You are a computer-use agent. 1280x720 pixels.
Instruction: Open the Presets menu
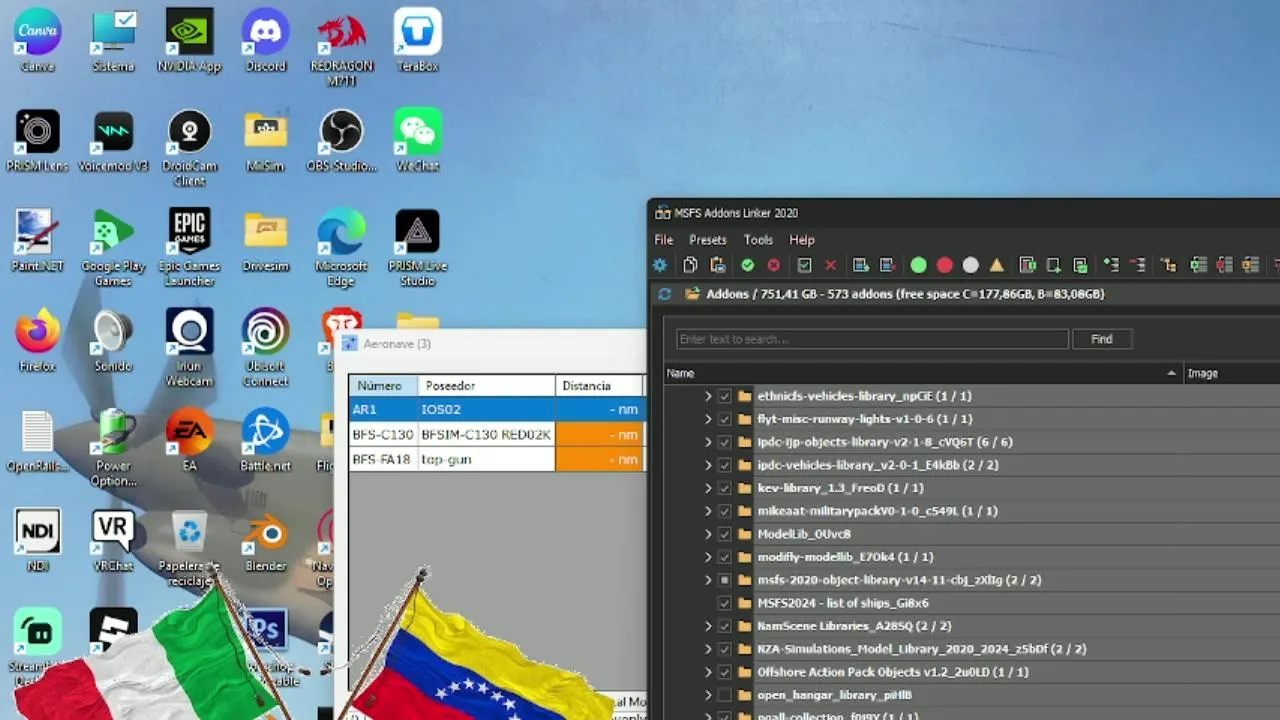[707, 240]
